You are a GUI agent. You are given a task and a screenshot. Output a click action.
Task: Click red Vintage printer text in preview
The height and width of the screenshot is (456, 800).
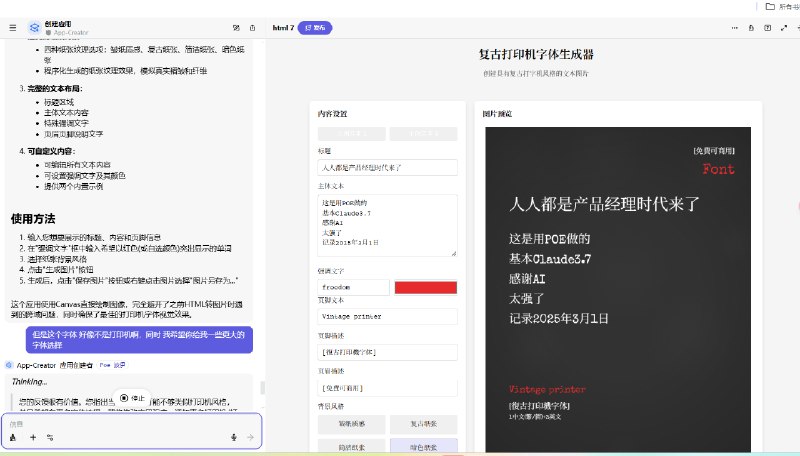coord(547,389)
